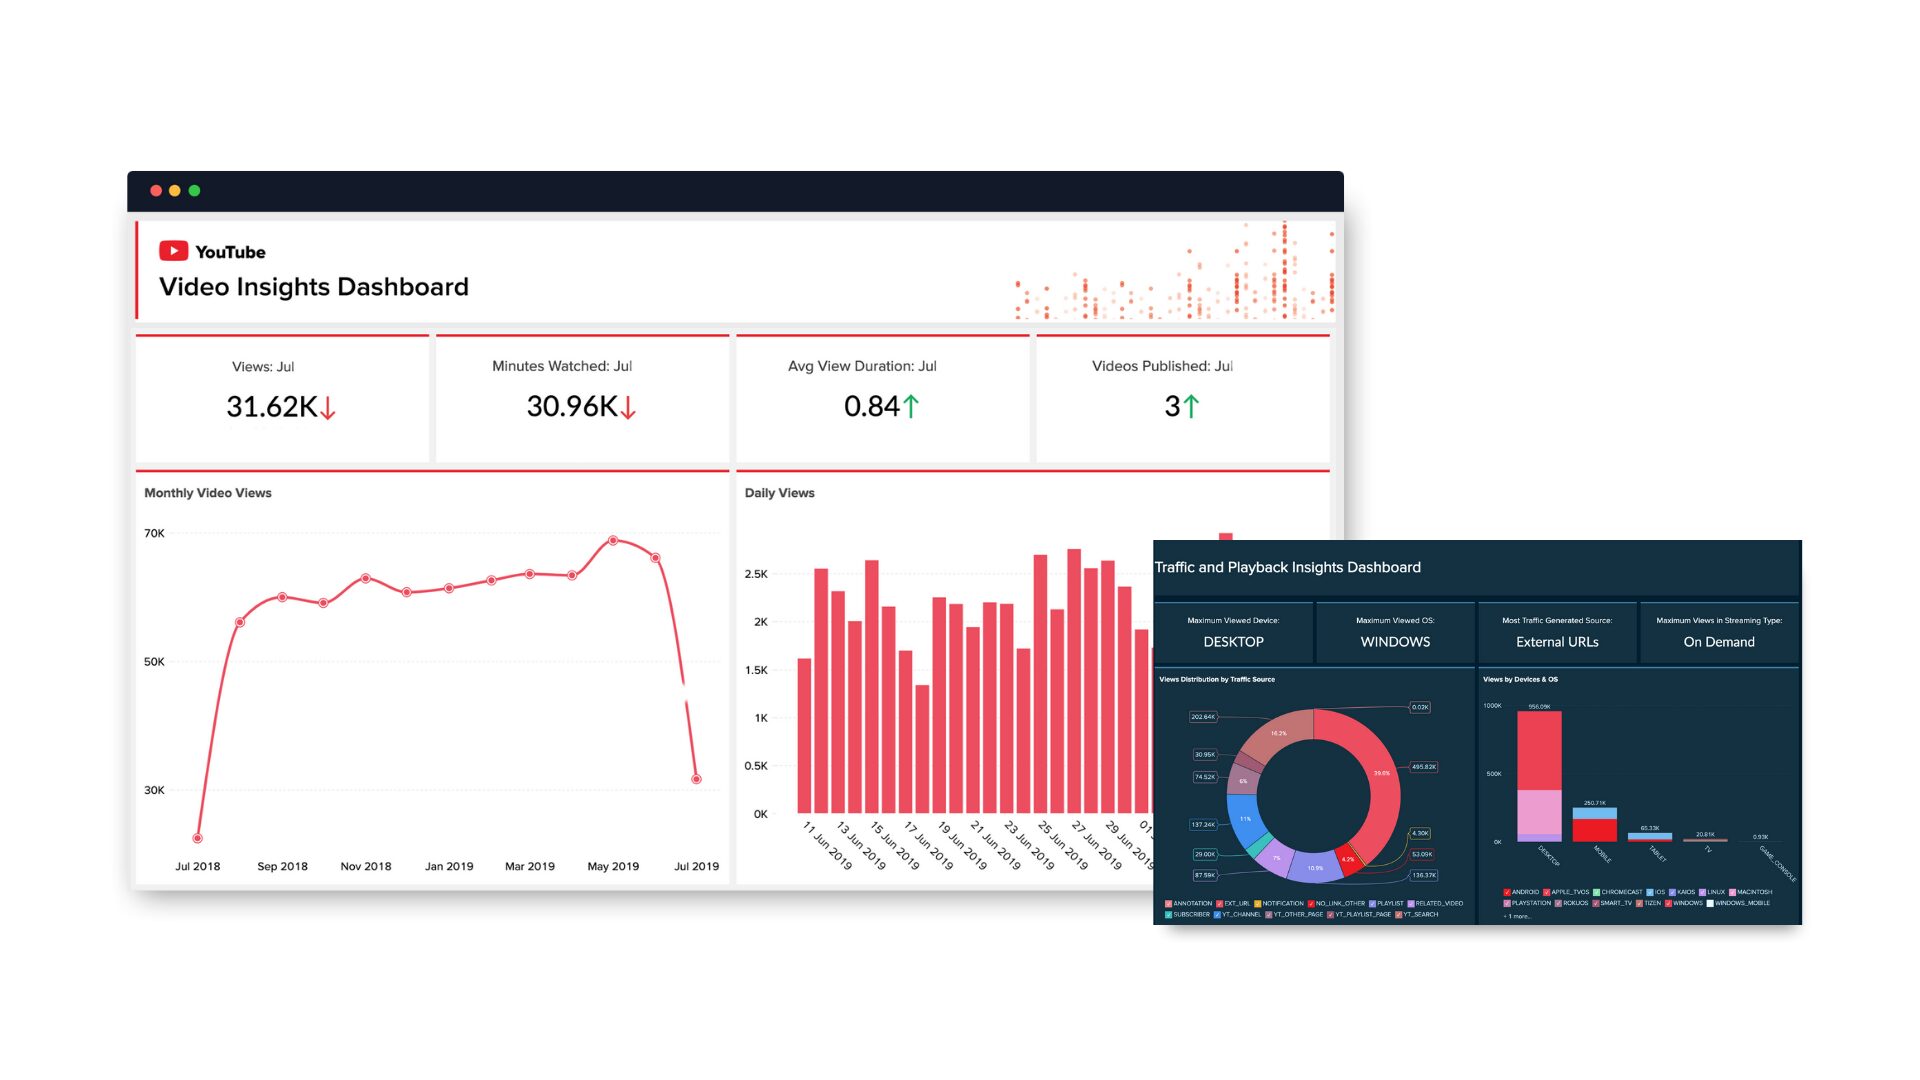The width and height of the screenshot is (1920, 1080).
Task: Expand the '+ 1 more...' legend entries
Action: (x=1517, y=916)
